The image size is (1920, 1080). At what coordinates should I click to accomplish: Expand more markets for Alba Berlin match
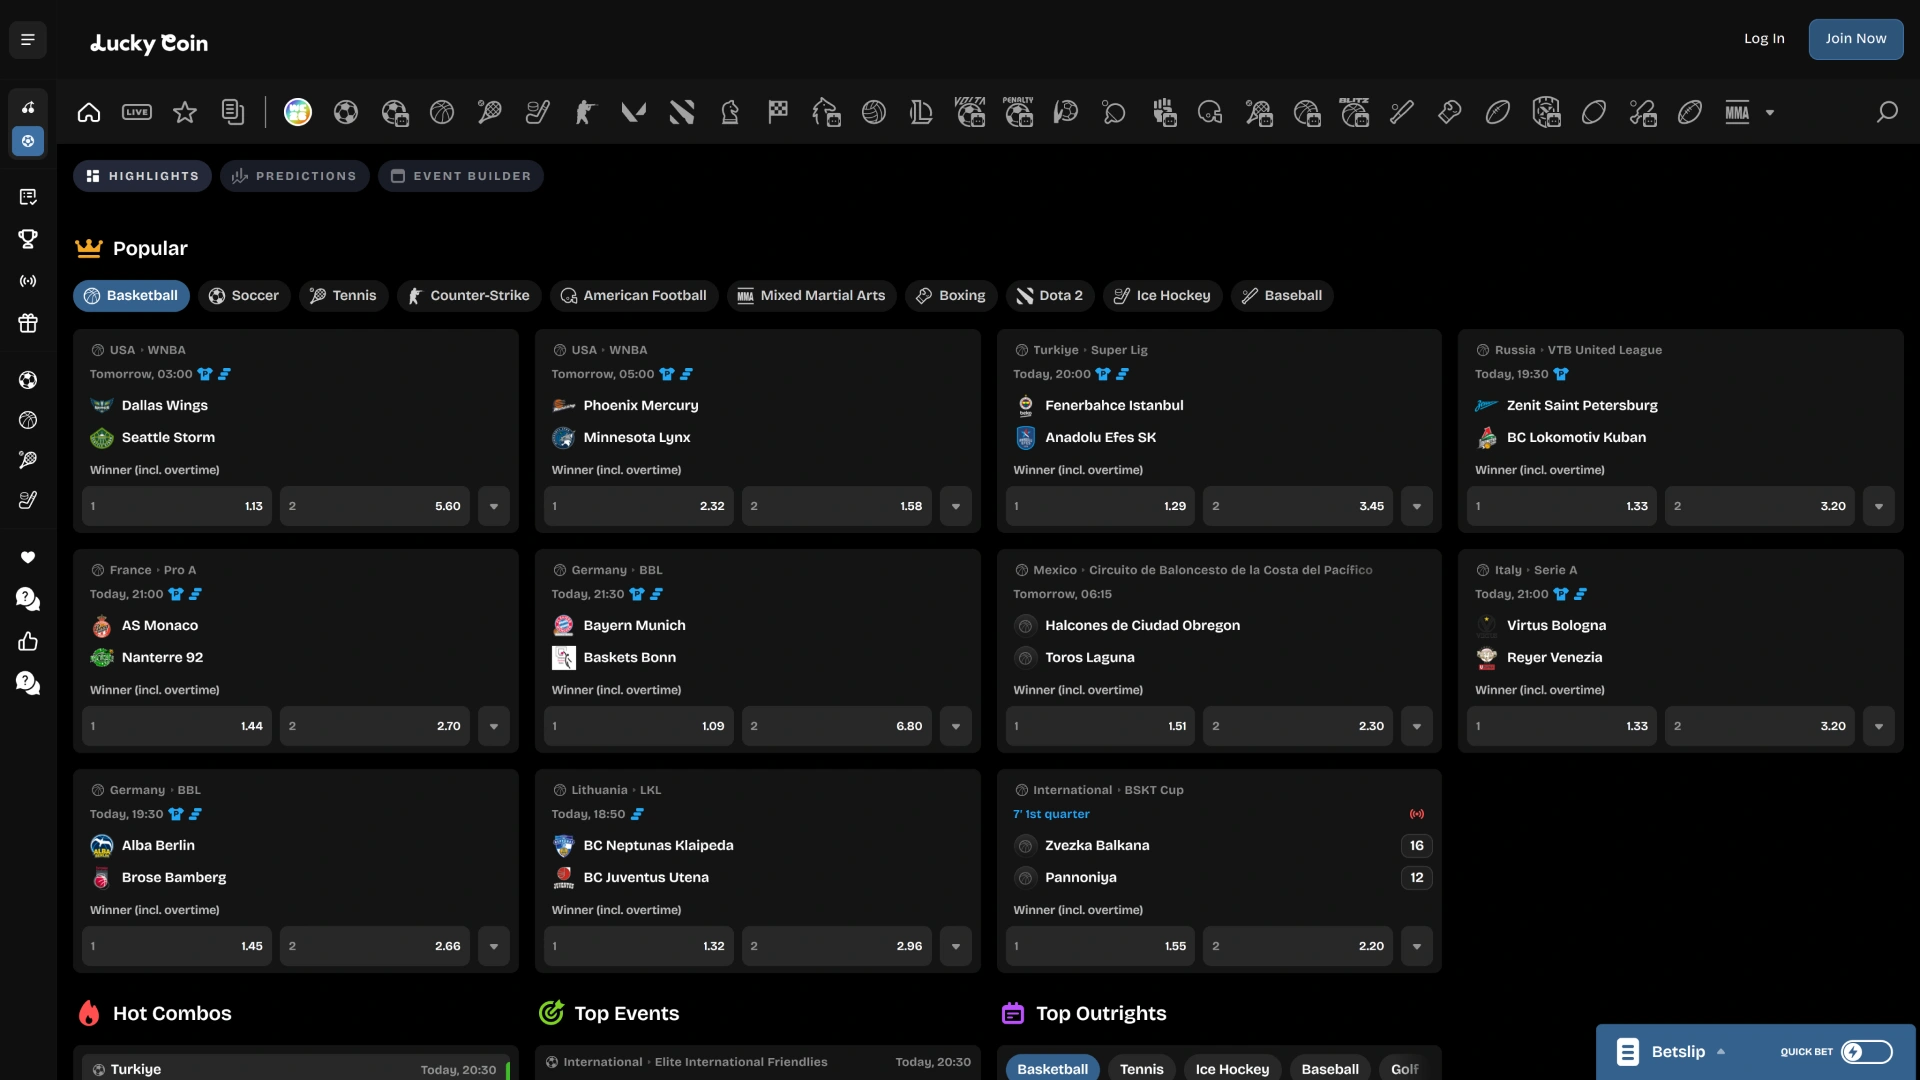coord(494,946)
